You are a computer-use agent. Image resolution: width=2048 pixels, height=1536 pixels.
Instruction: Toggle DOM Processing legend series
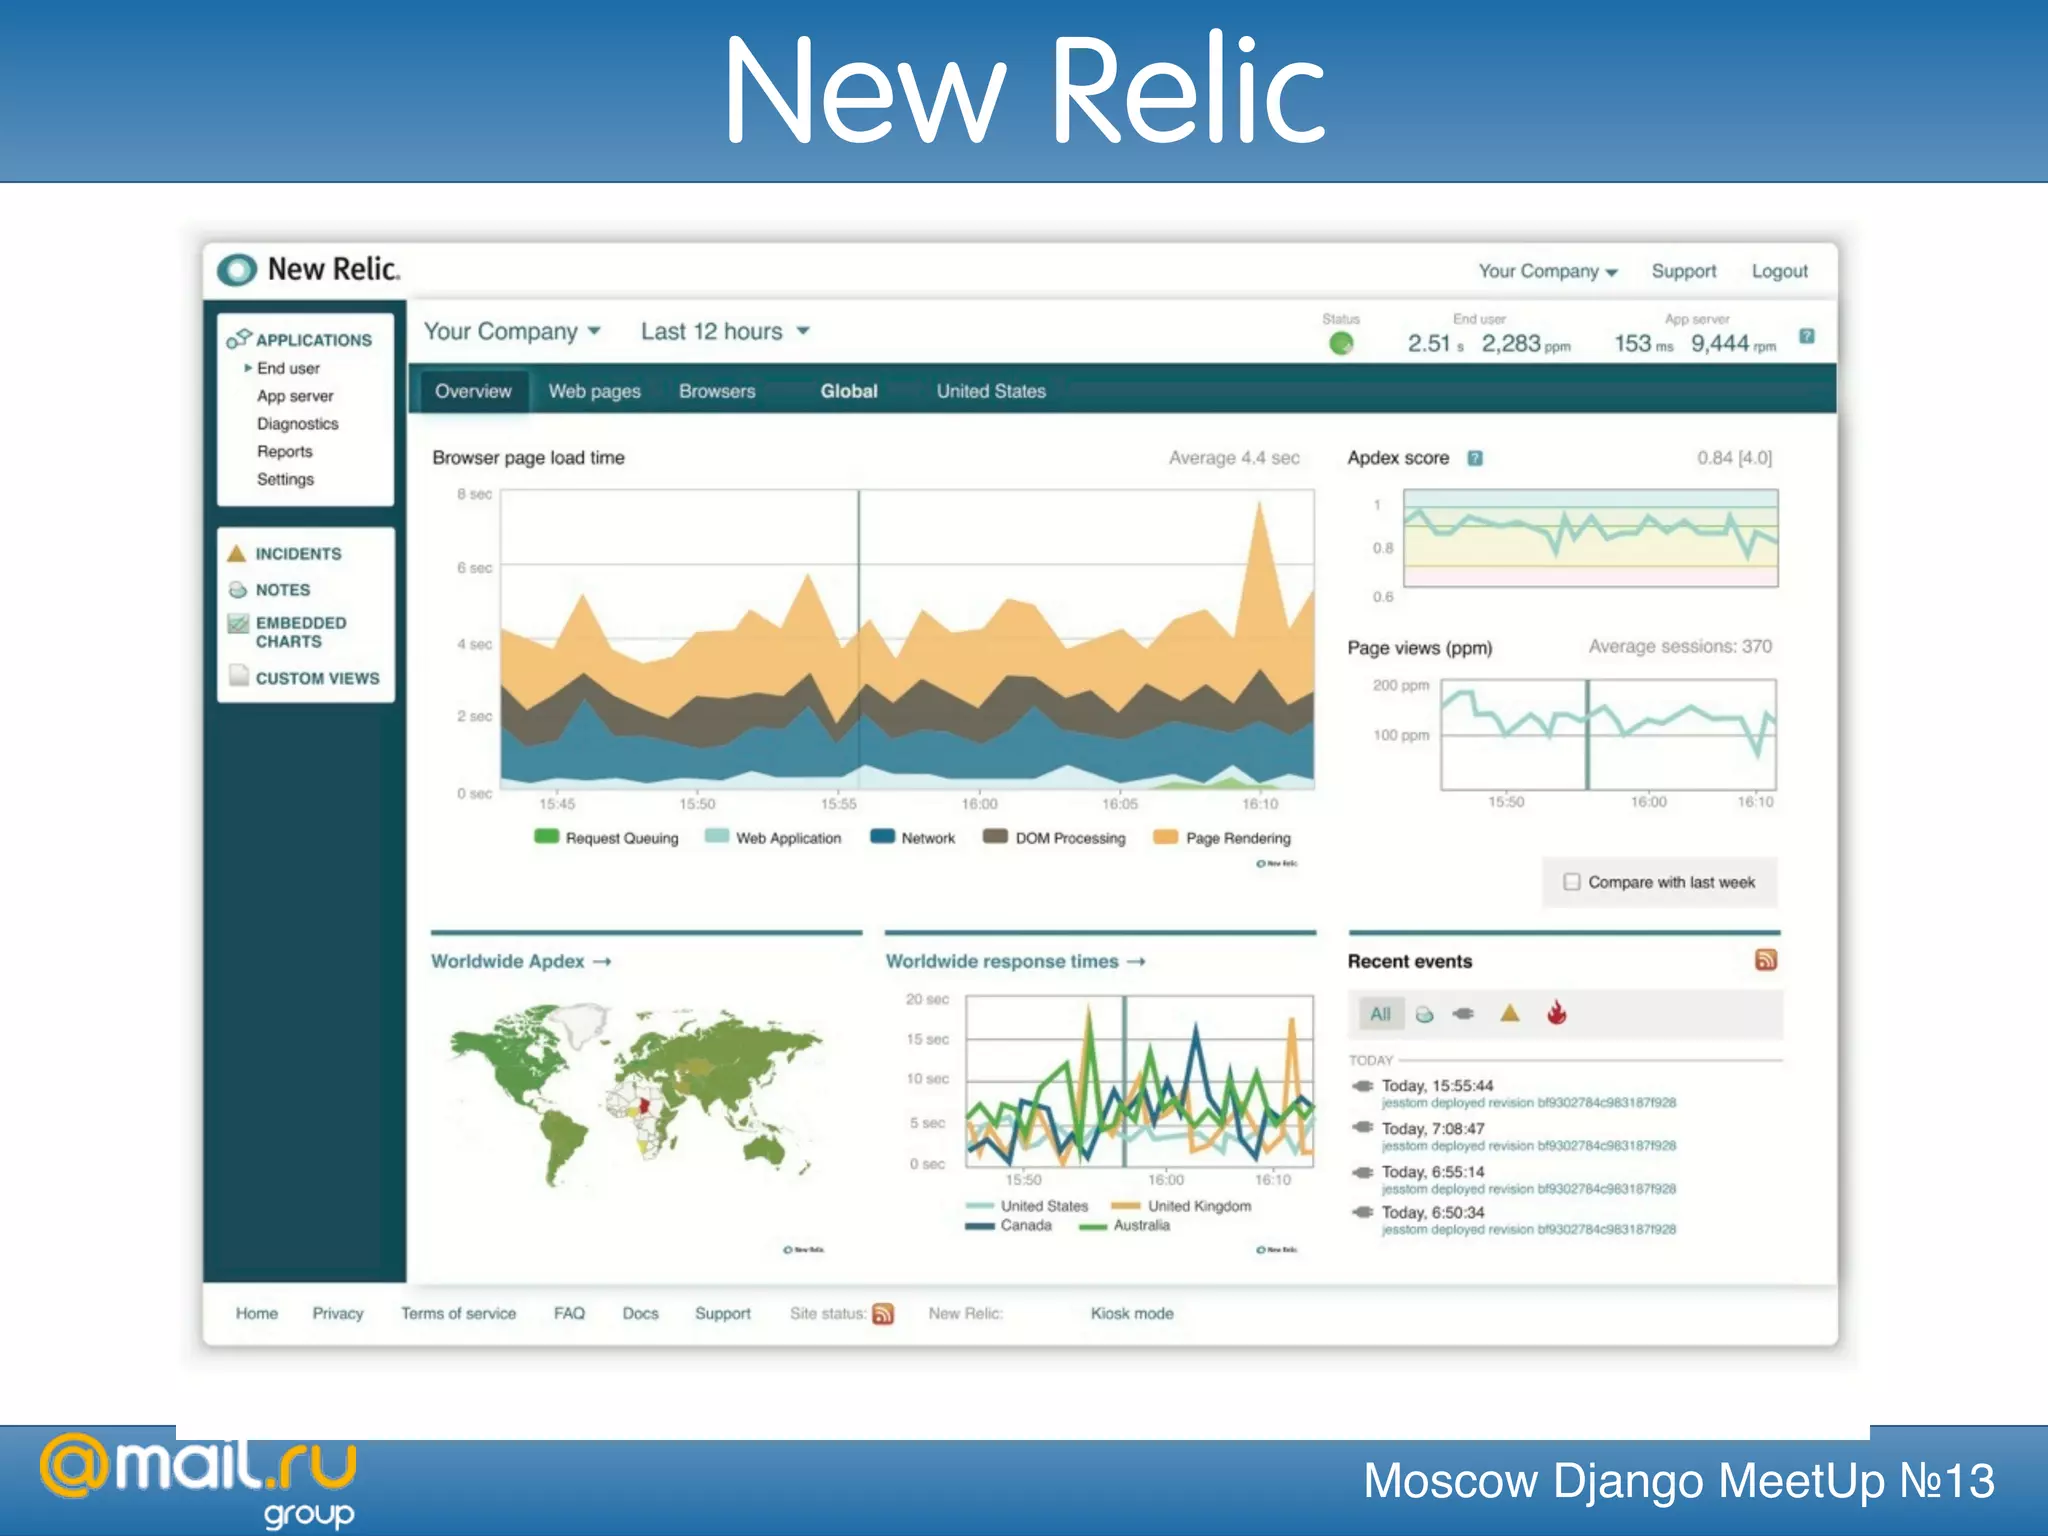(x=1054, y=838)
